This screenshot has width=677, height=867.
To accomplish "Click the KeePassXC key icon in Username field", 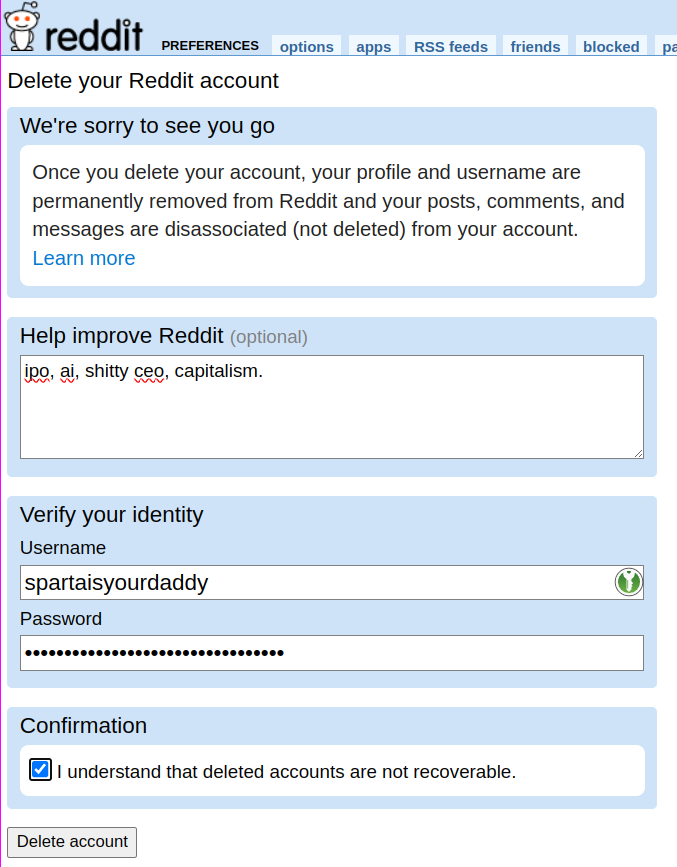I will 628,582.
